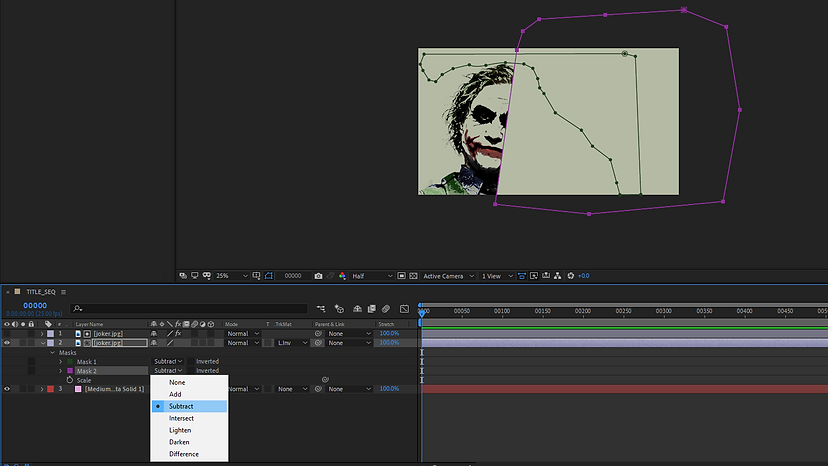Expand Medium Solid 1 layer properties
Viewport: 828px width, 466px height.
(x=42, y=389)
